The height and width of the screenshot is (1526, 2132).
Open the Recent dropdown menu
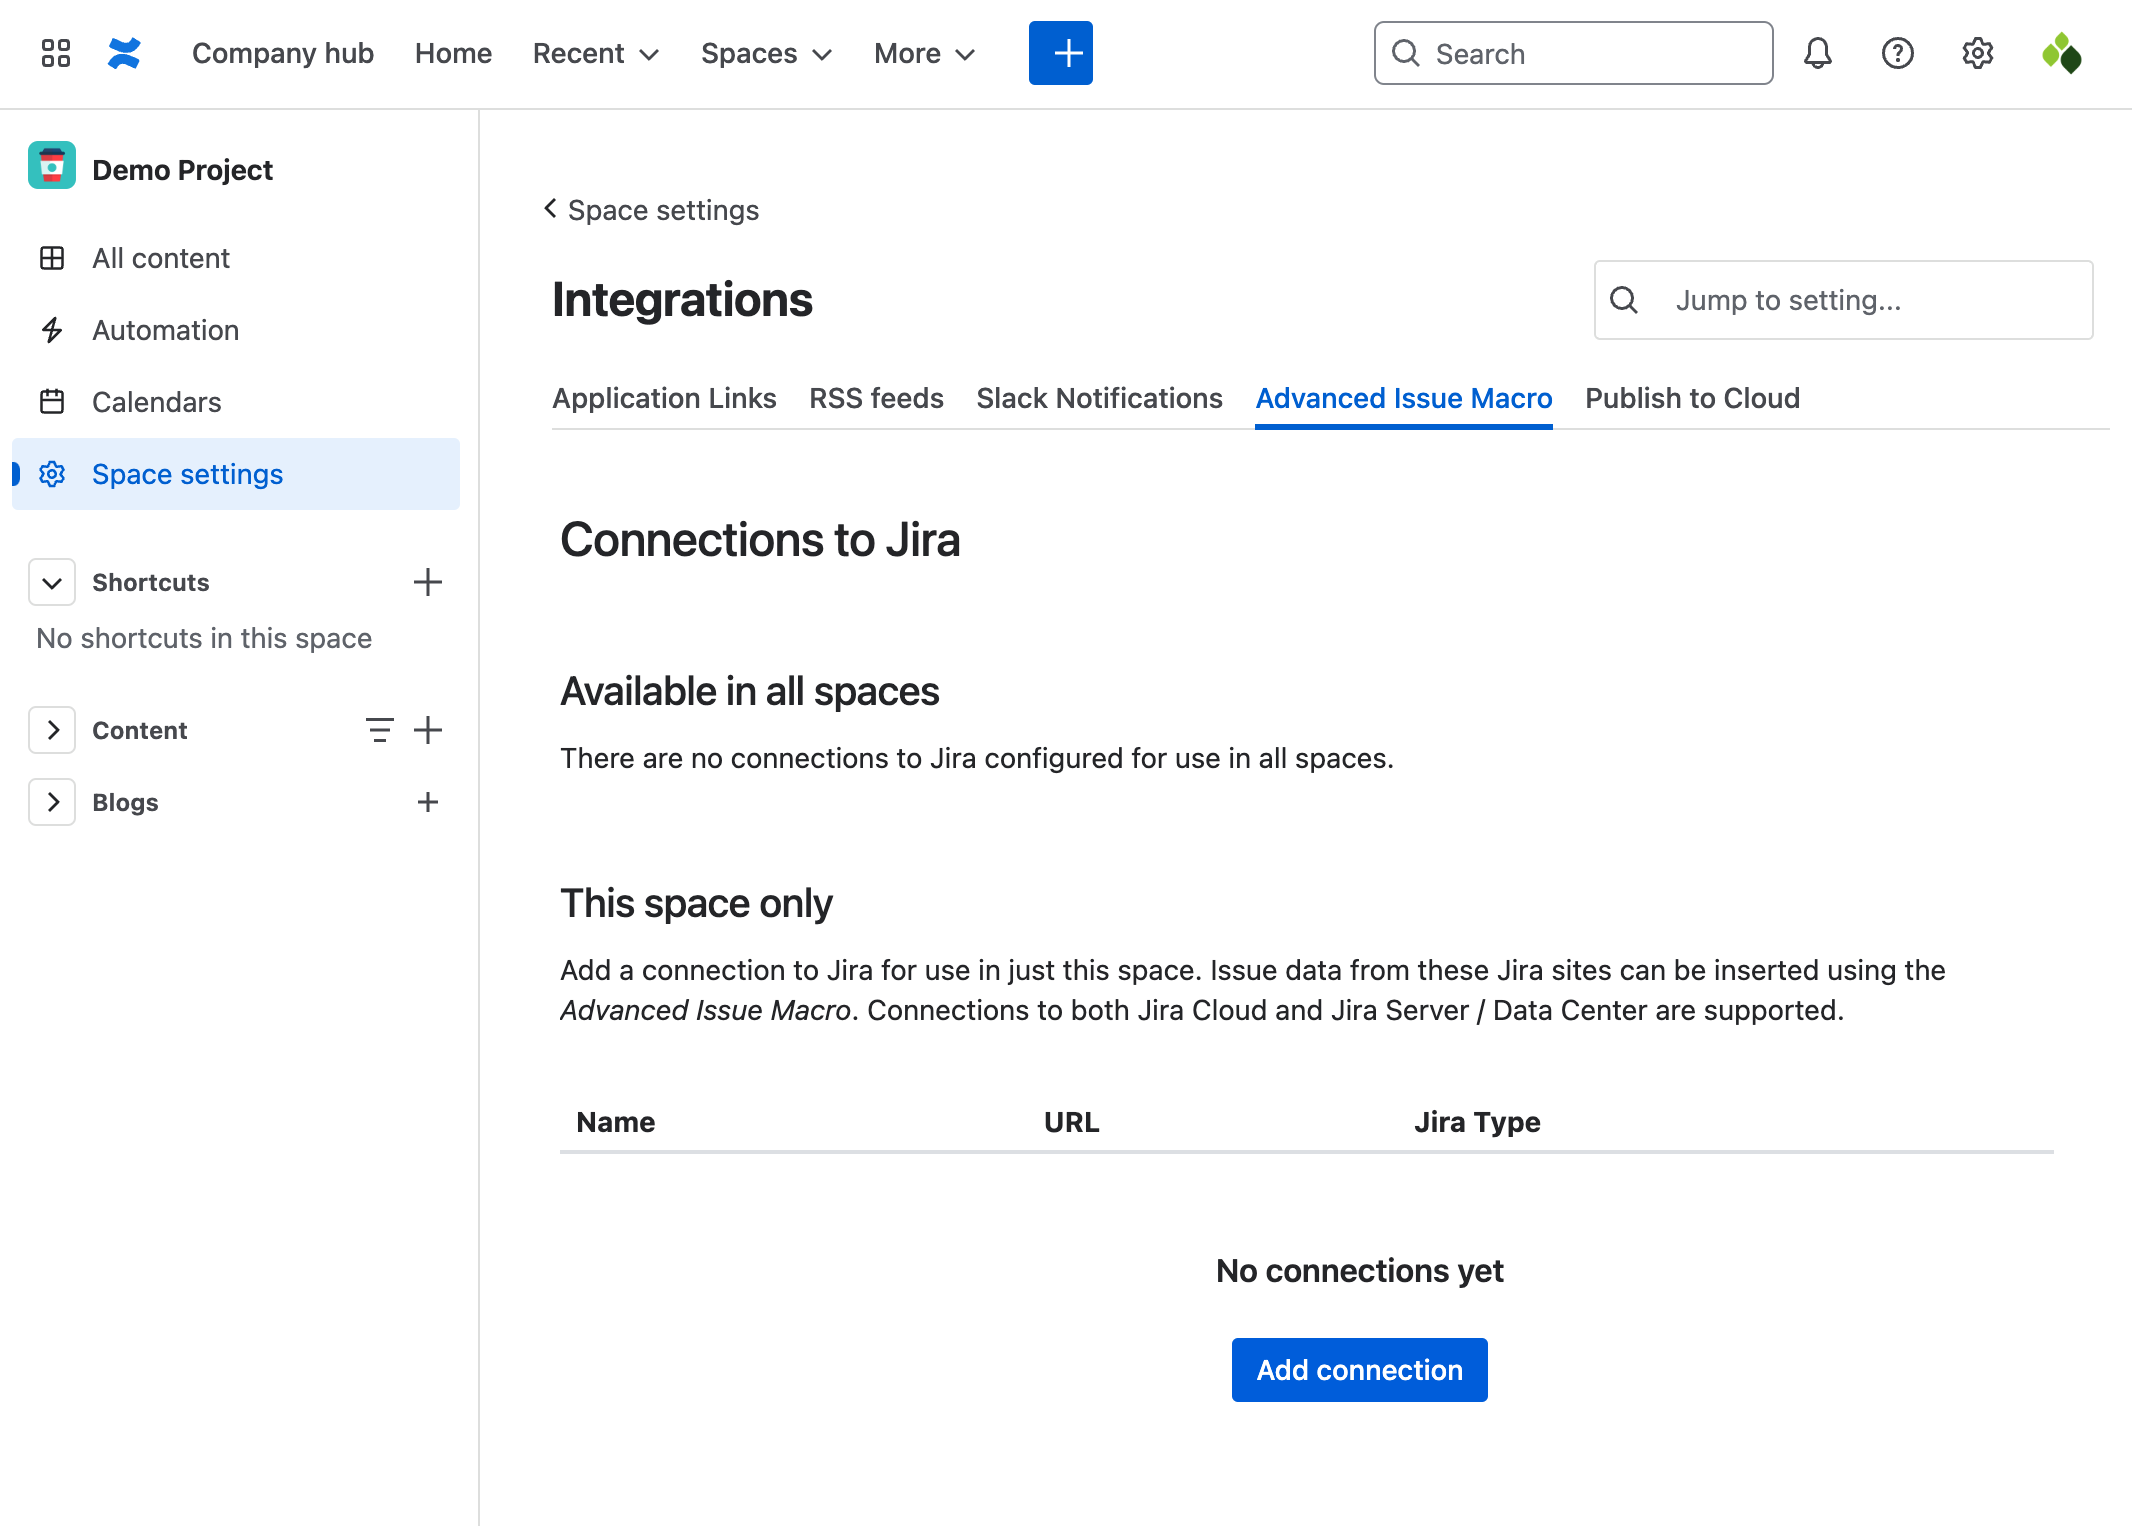click(x=596, y=53)
